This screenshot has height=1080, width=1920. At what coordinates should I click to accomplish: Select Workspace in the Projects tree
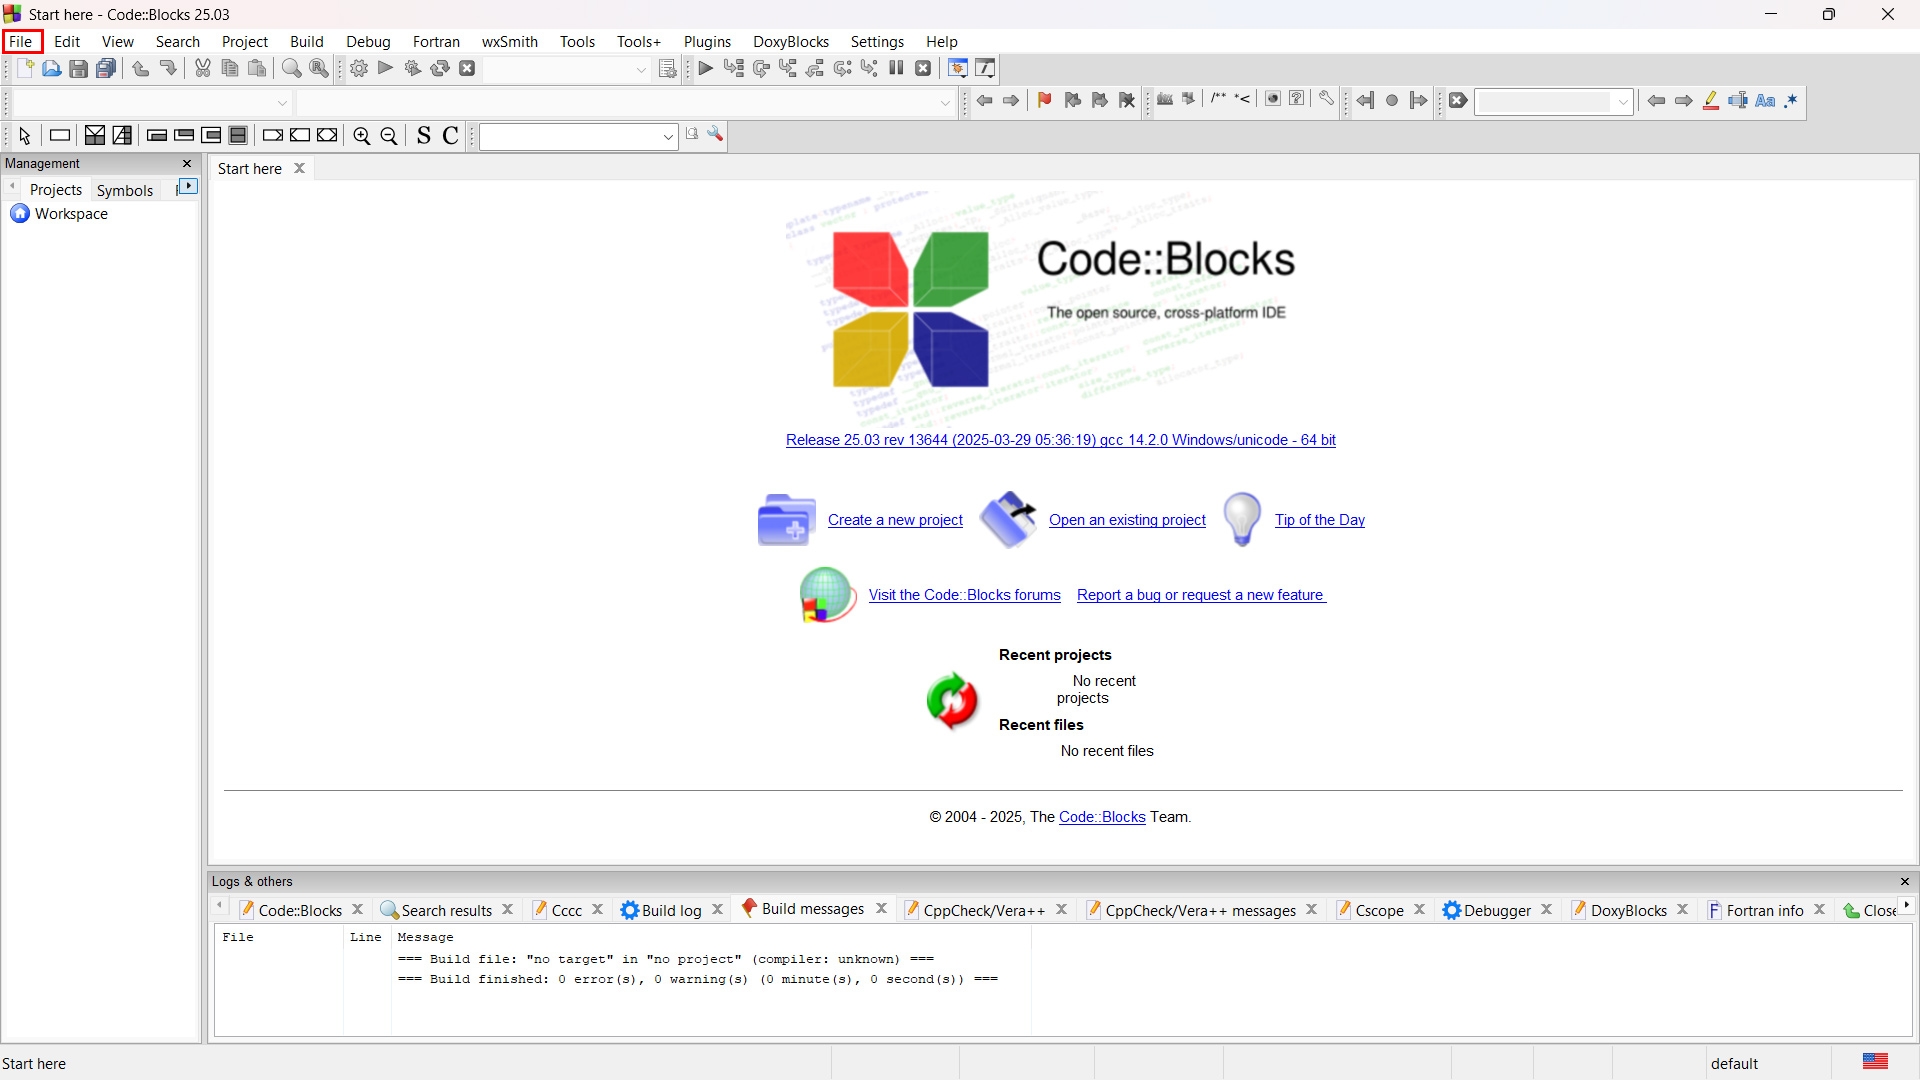pyautogui.click(x=71, y=214)
